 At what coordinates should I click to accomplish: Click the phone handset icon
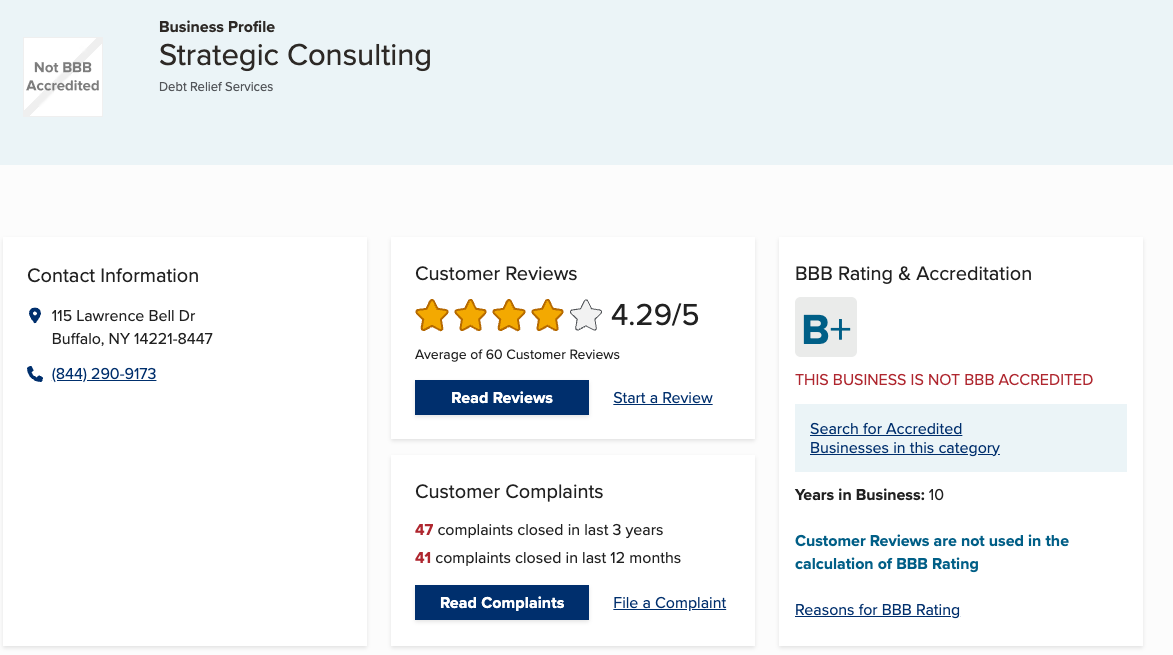(x=35, y=374)
